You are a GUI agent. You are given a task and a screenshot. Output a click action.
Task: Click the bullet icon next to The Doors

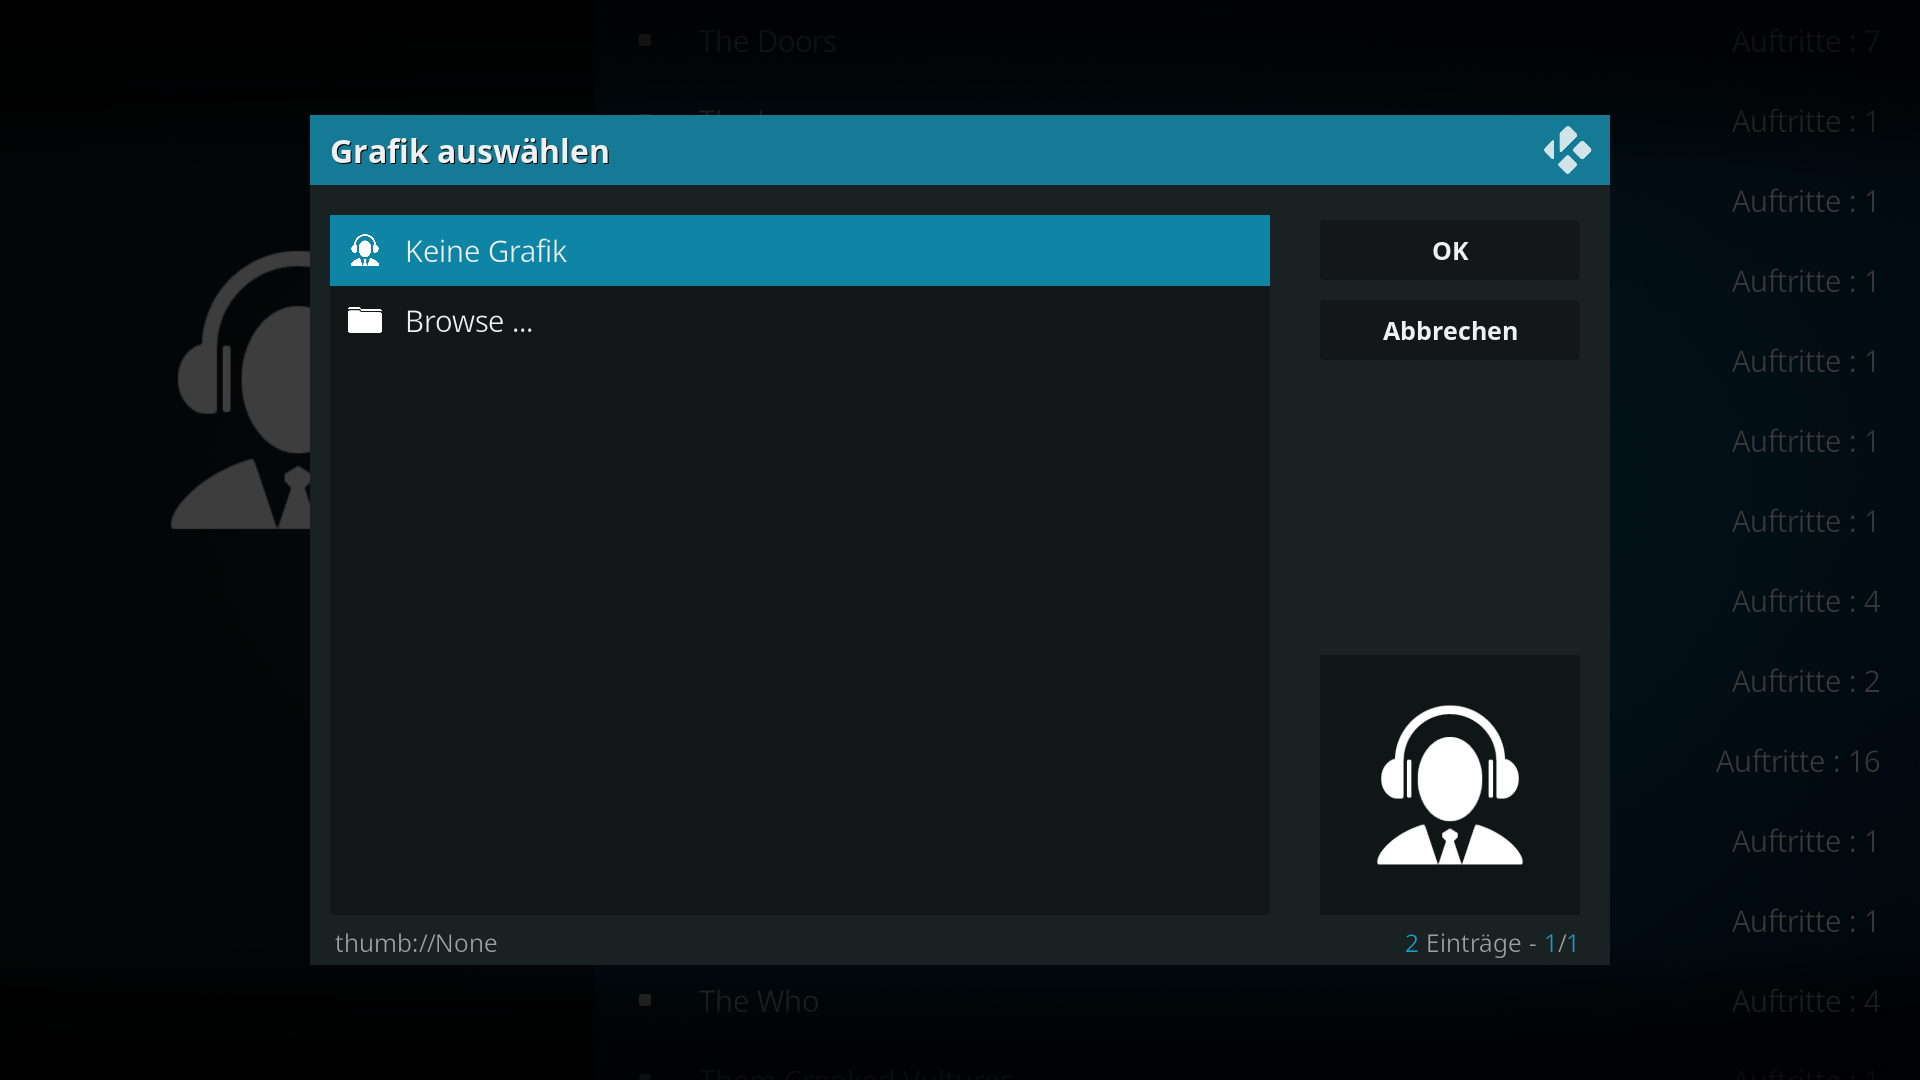tap(645, 40)
